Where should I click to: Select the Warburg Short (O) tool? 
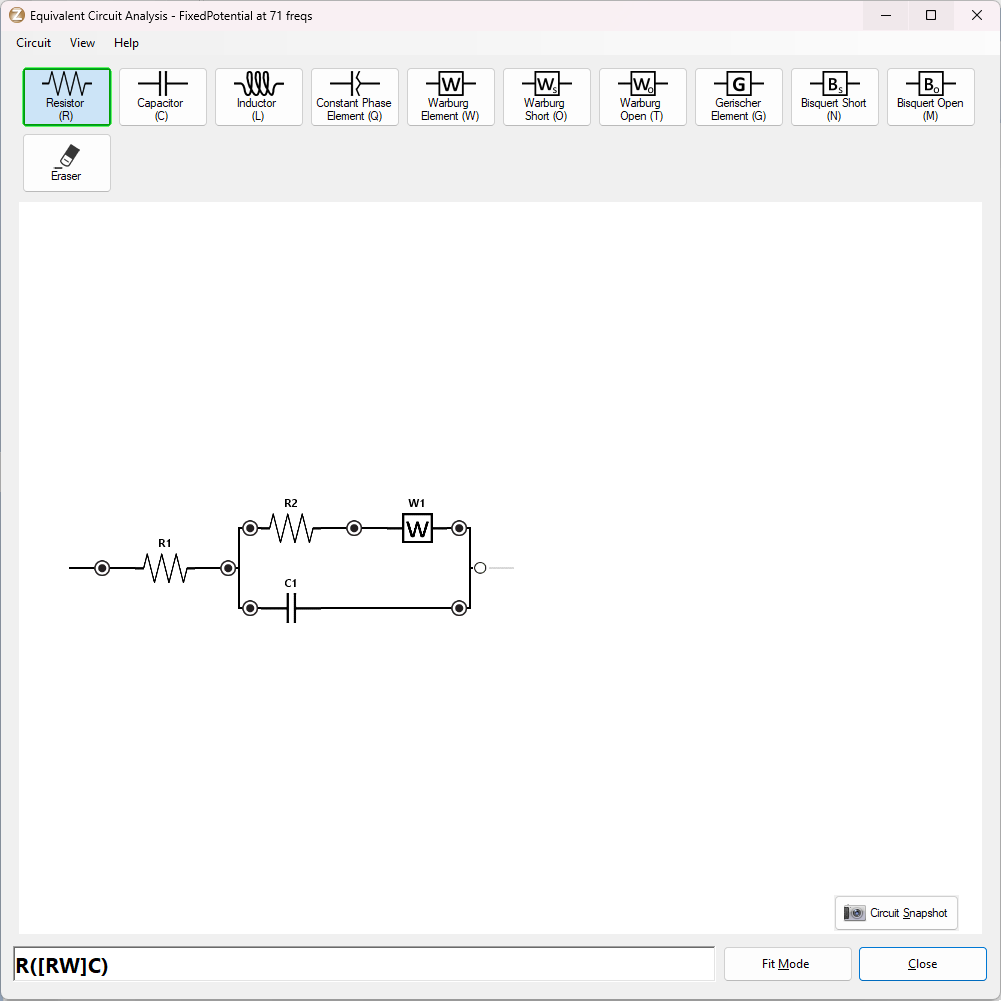coord(546,97)
